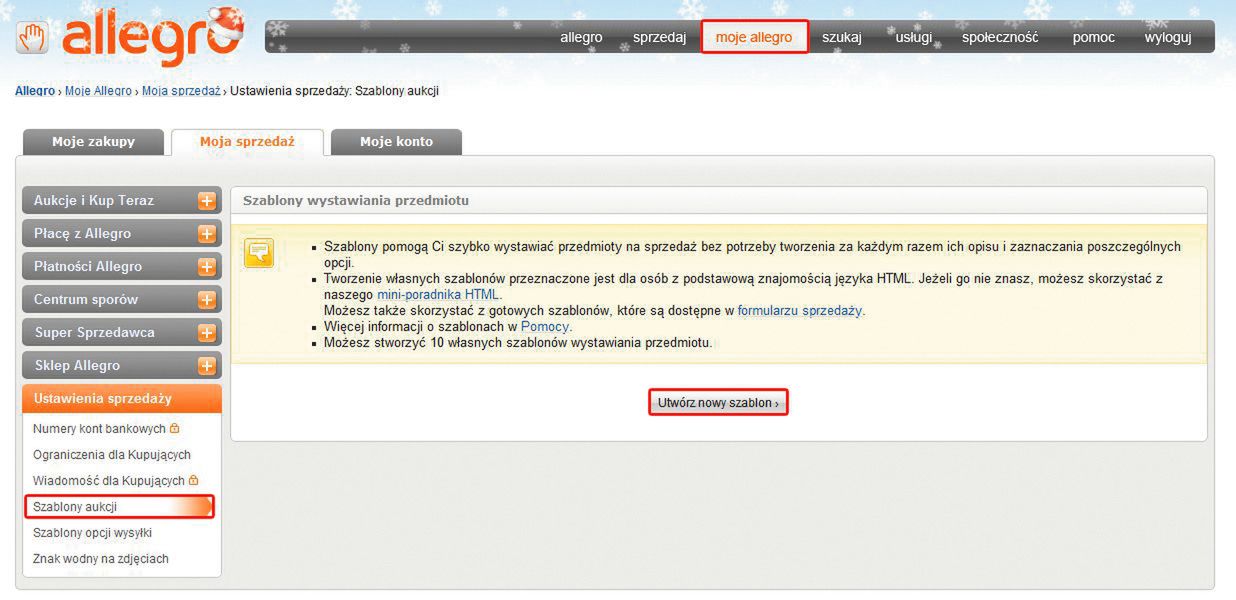
Task: Switch to Moje zakupy tab
Action: tap(93, 142)
